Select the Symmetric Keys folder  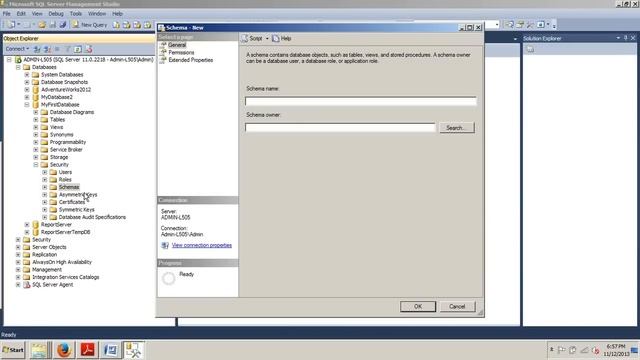[76, 210]
